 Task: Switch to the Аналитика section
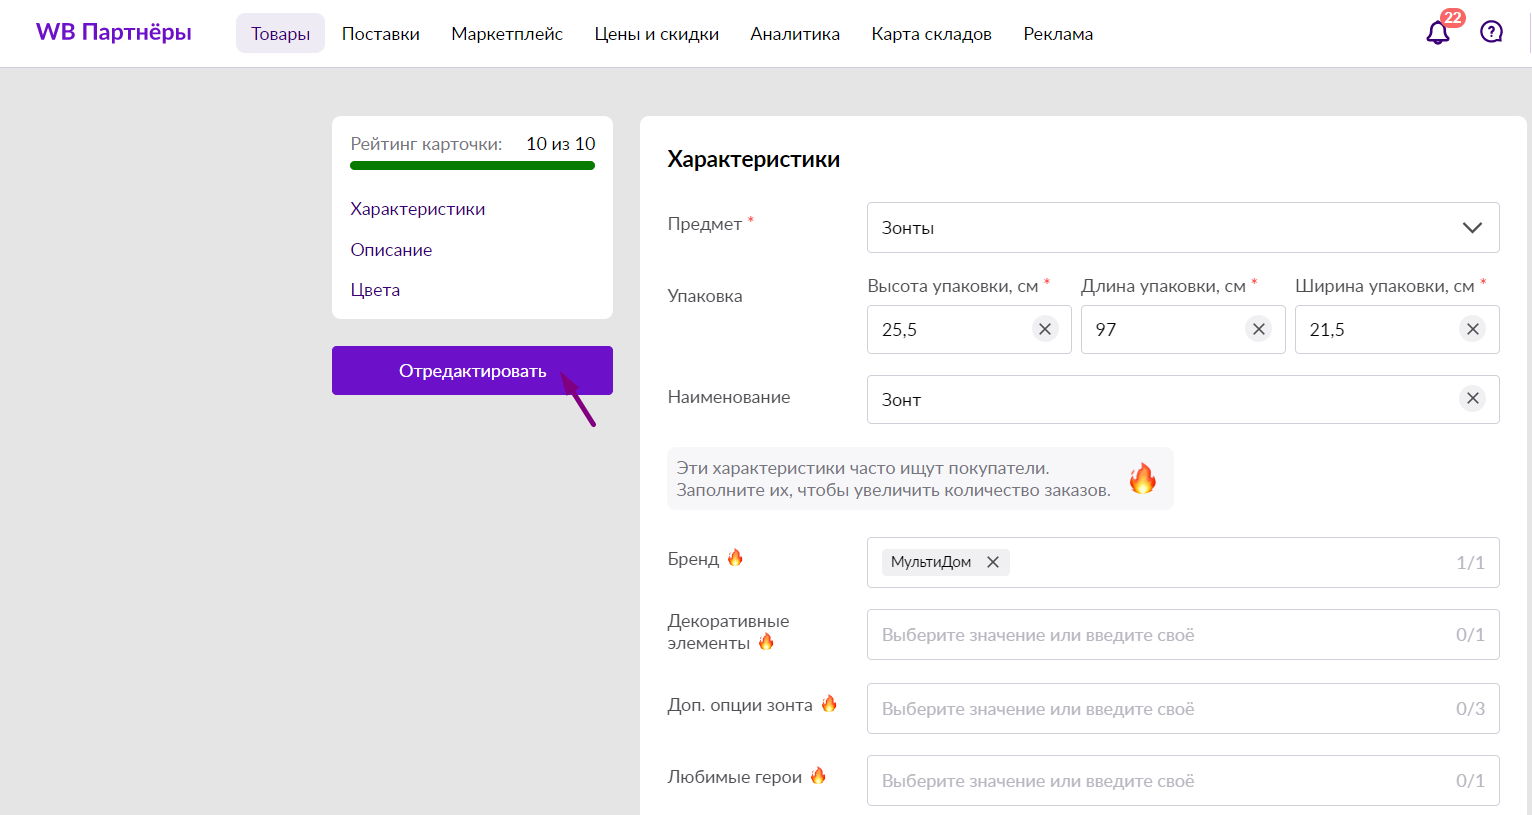coord(795,33)
